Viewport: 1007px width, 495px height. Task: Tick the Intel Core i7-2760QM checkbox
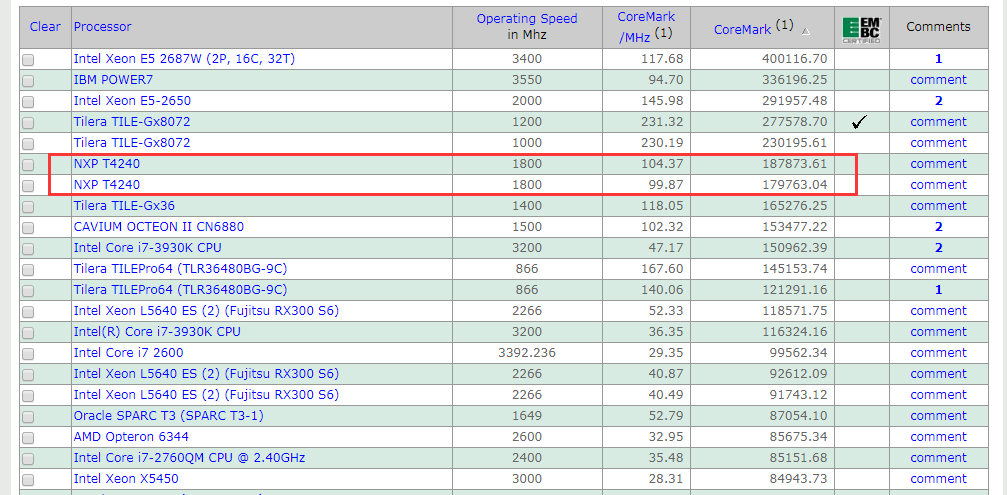click(x=28, y=458)
